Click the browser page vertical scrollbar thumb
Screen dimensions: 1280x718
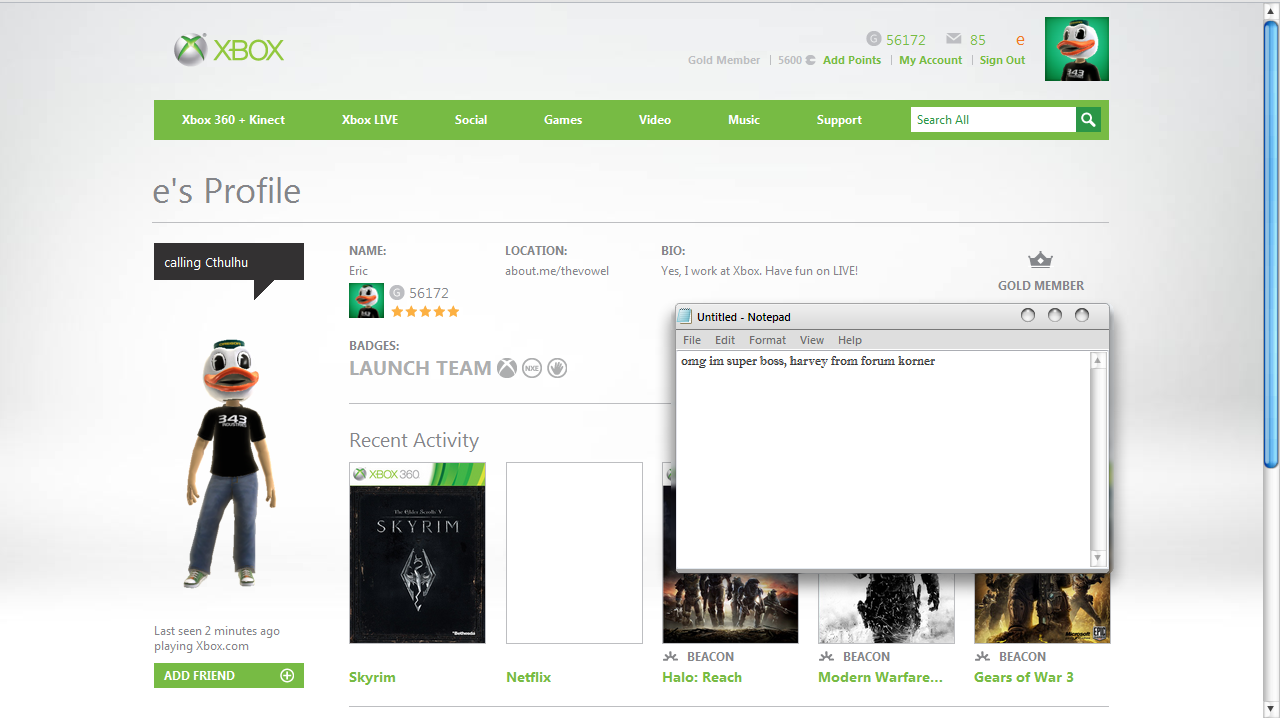pyautogui.click(x=1271, y=243)
